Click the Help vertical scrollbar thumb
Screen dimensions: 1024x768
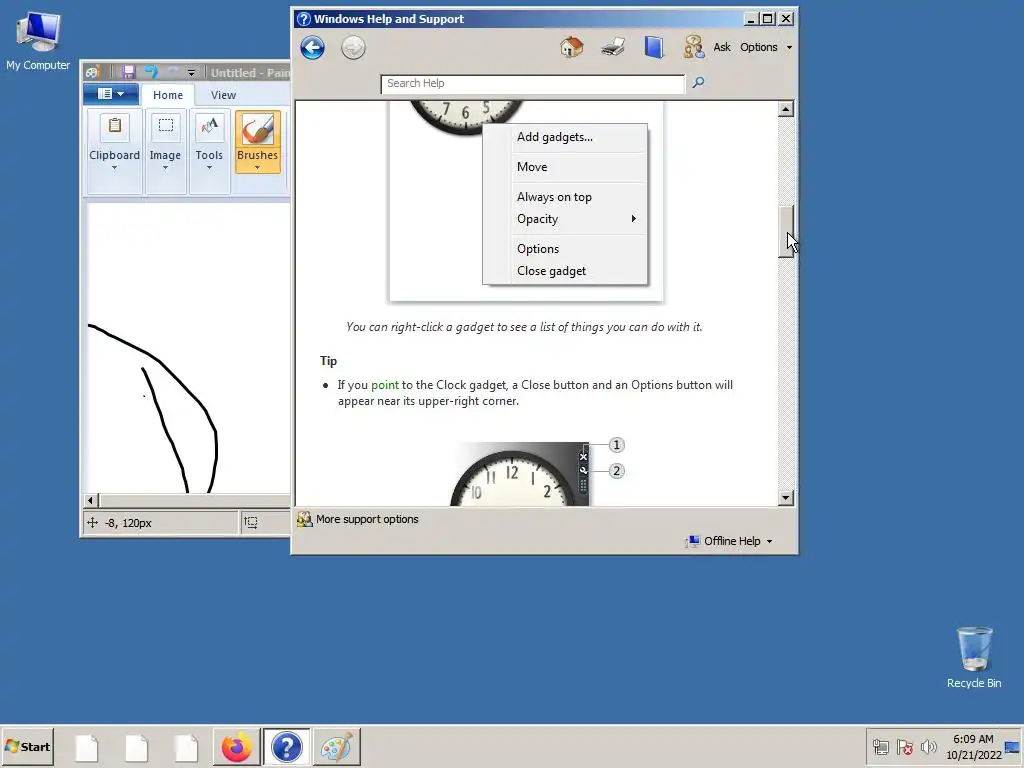[786, 231]
